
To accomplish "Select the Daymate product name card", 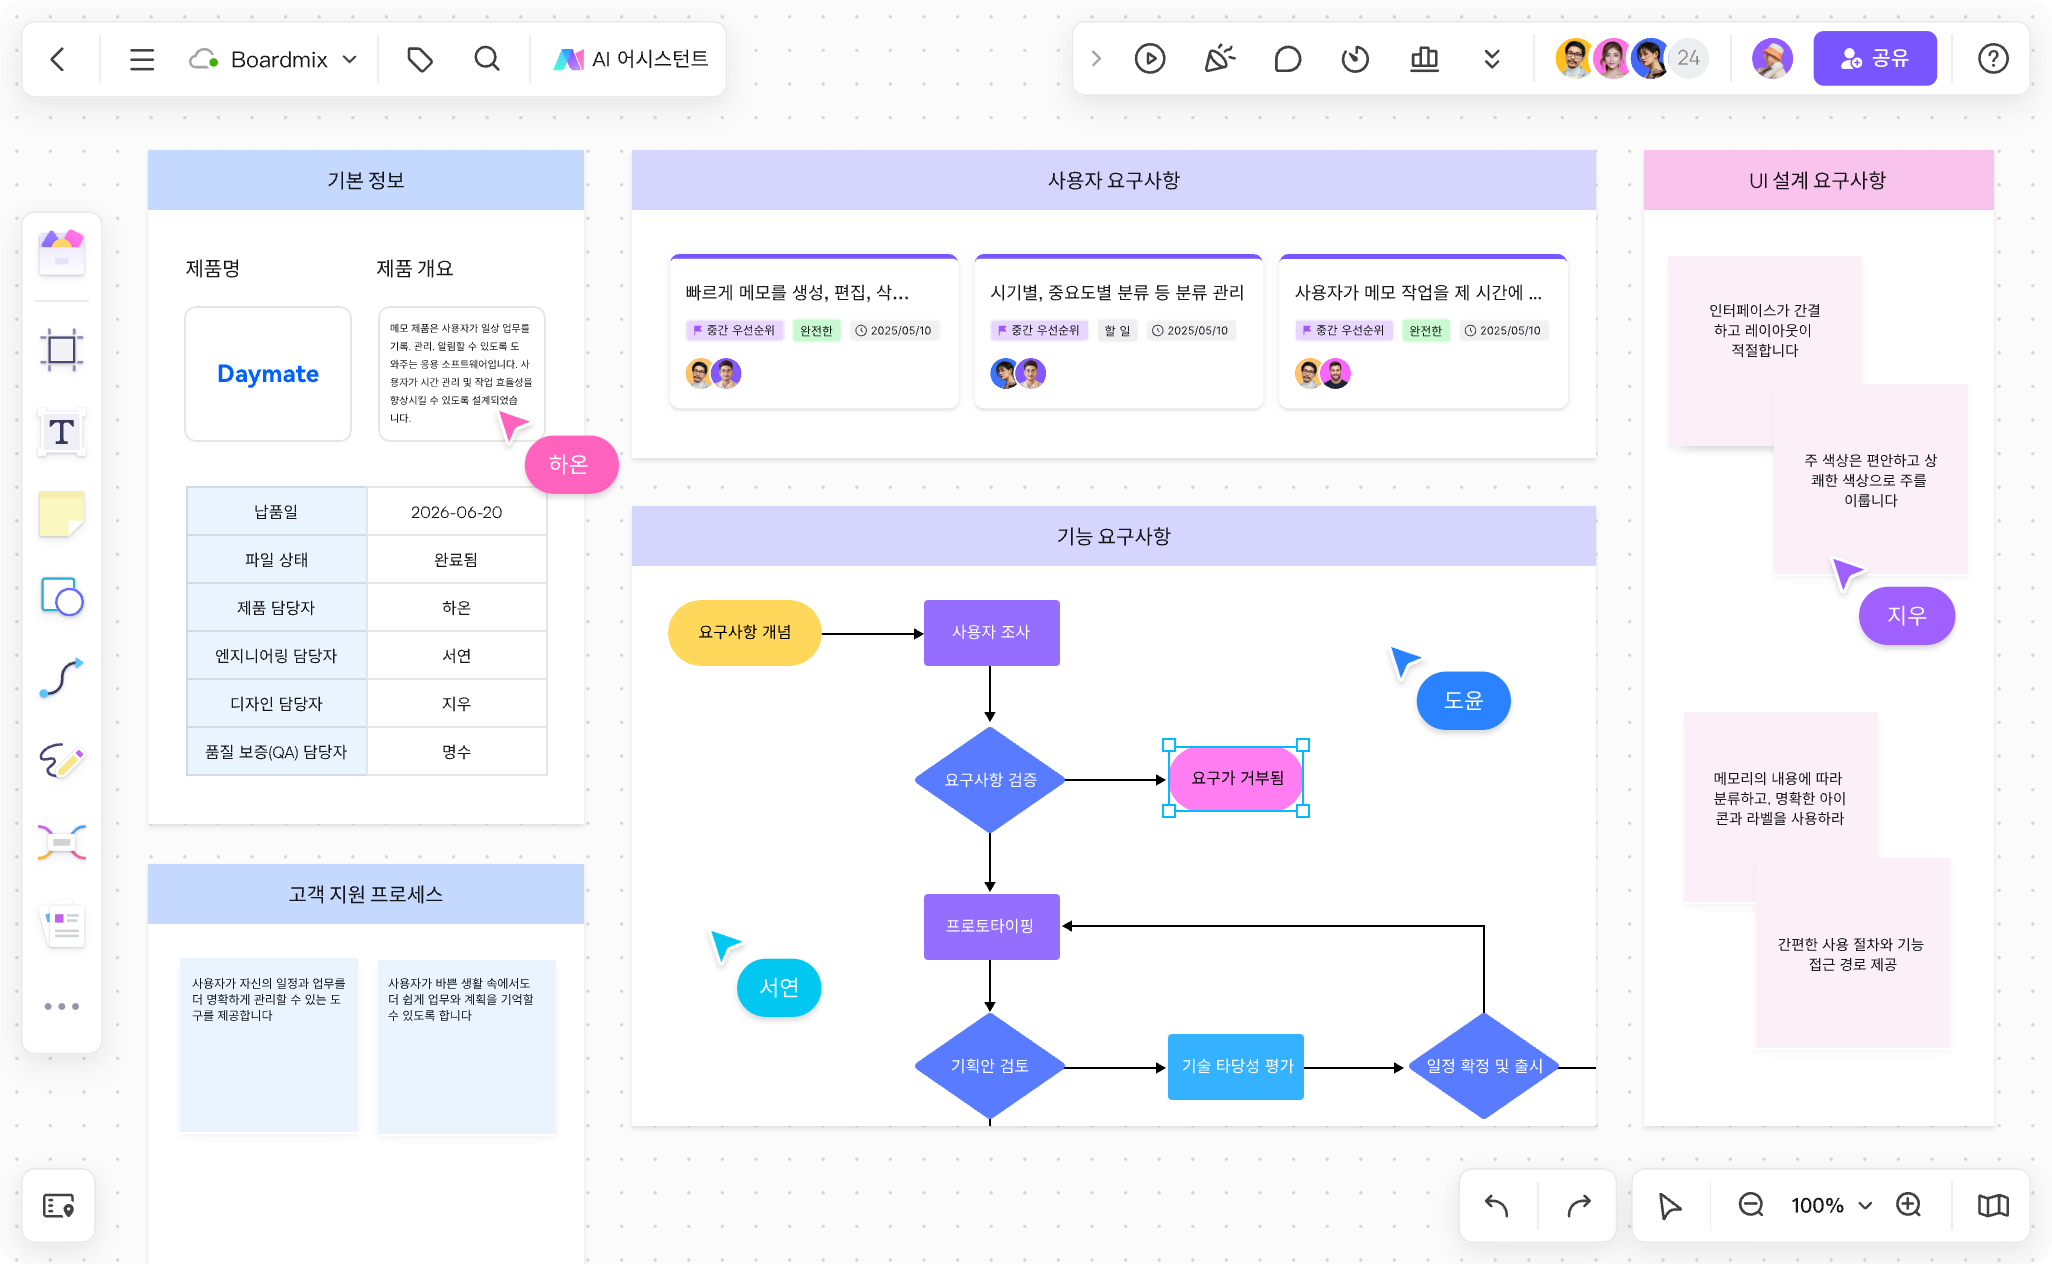I will point(268,374).
